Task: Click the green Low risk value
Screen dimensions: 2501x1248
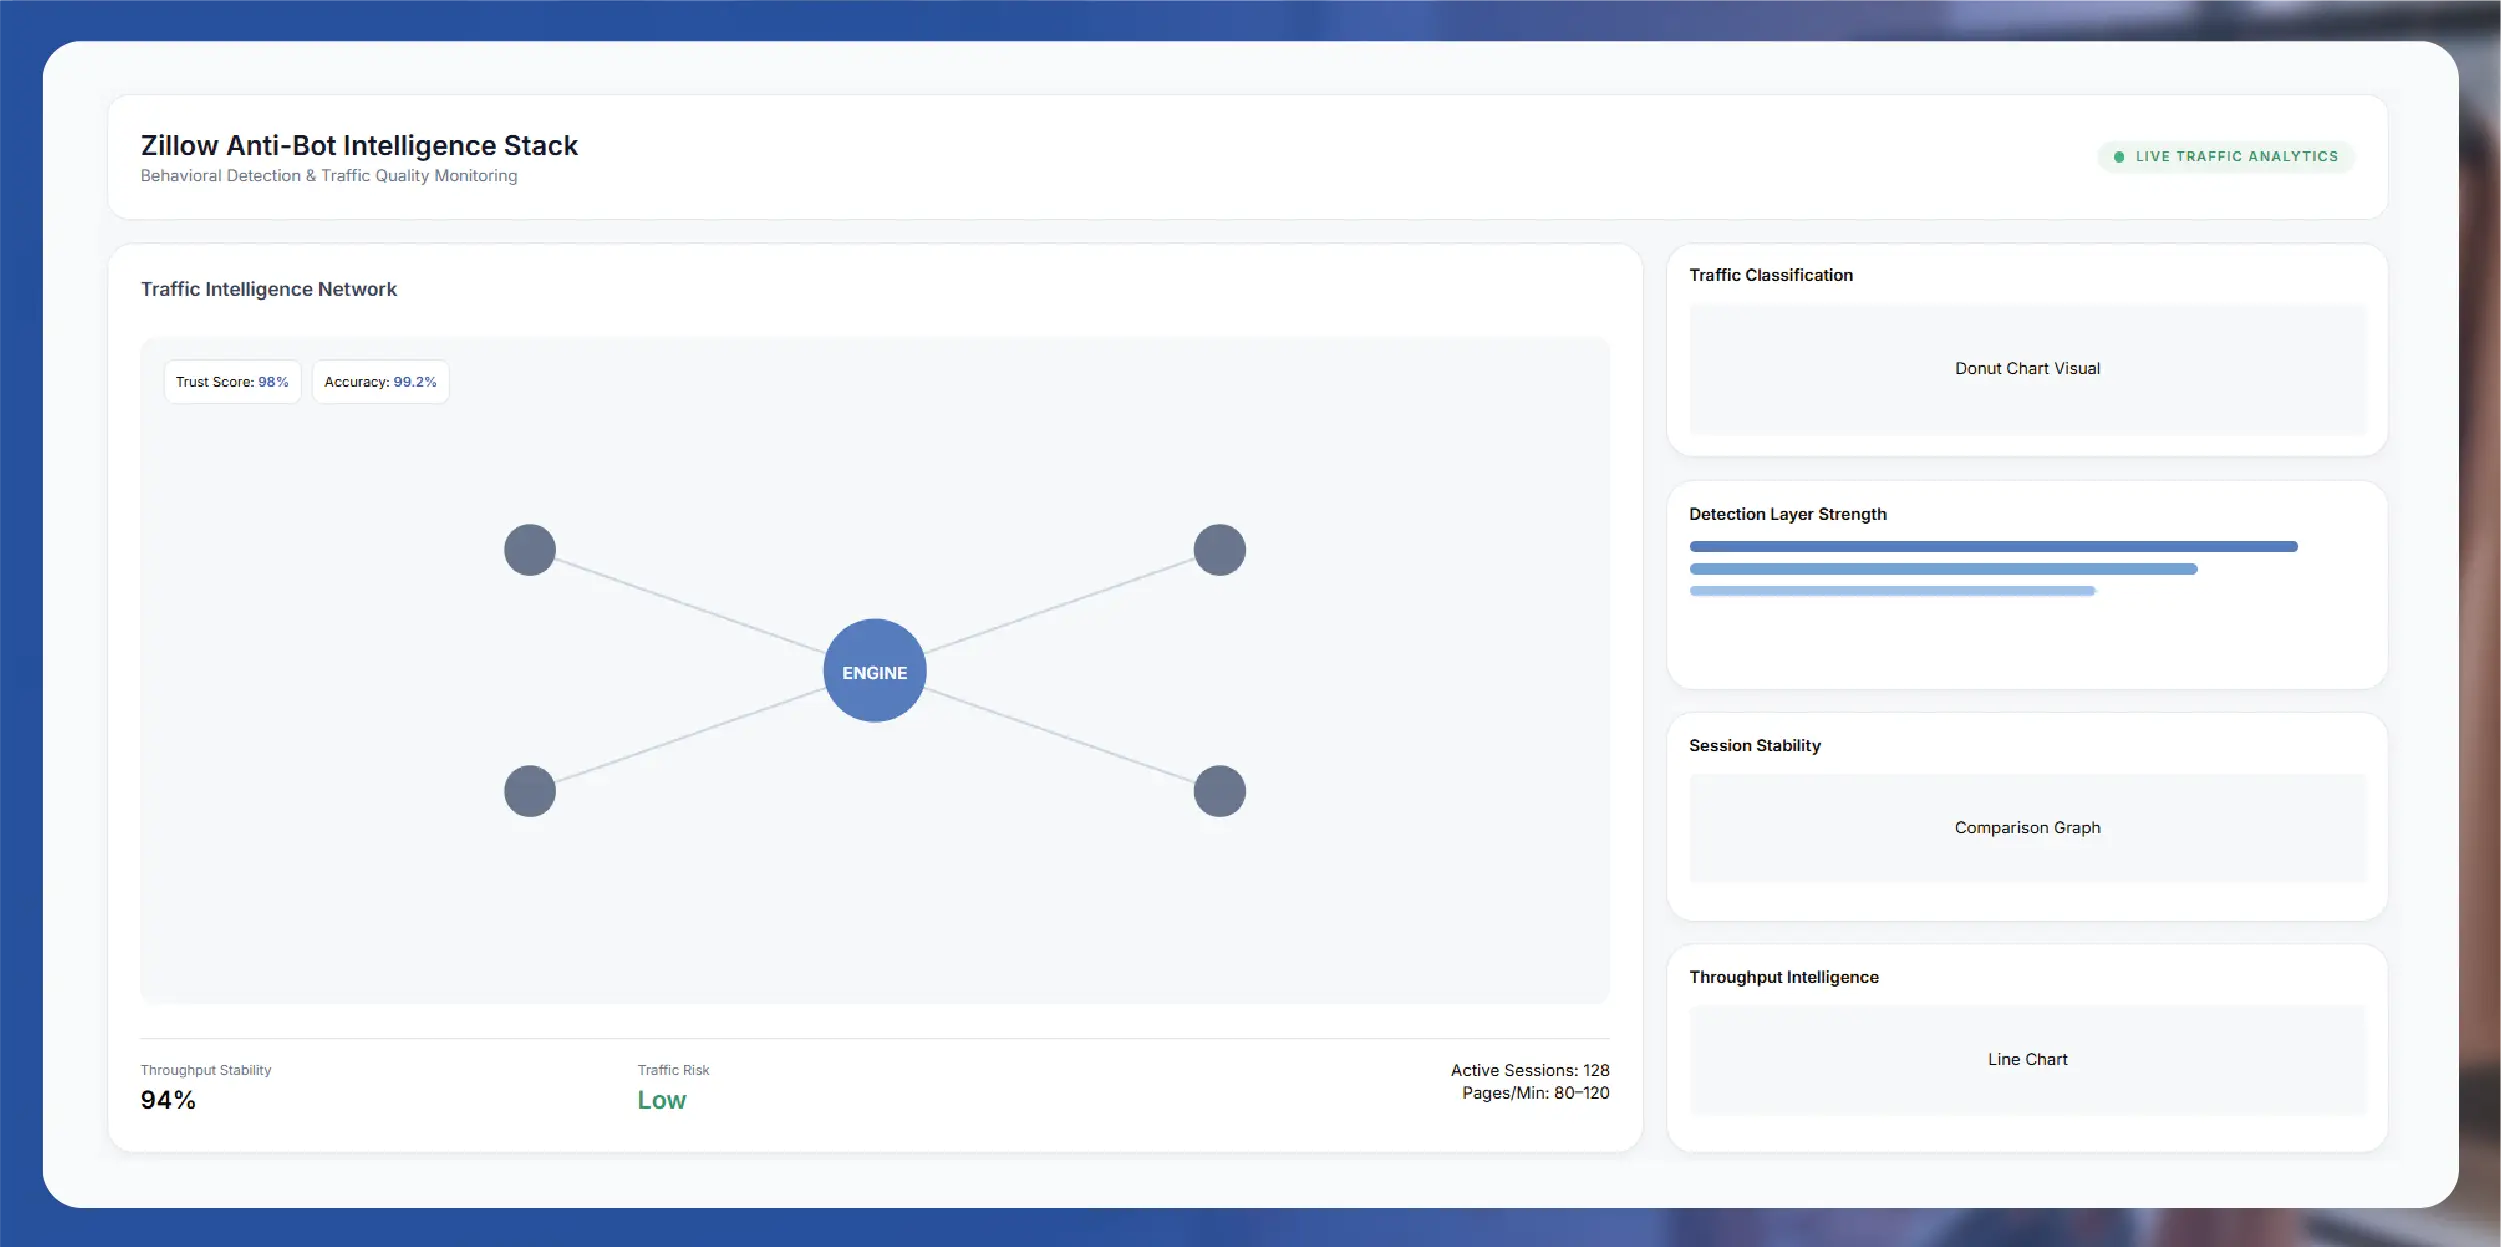Action: 662,1100
